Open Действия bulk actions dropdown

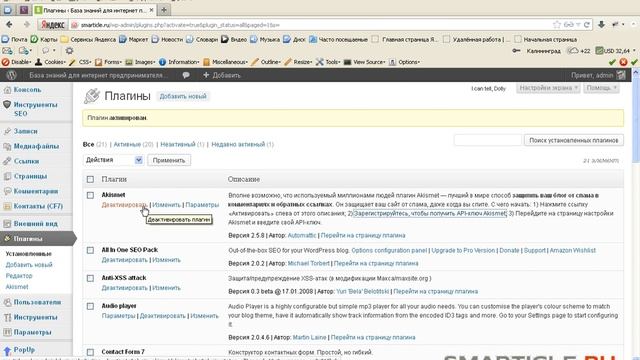[113, 160]
